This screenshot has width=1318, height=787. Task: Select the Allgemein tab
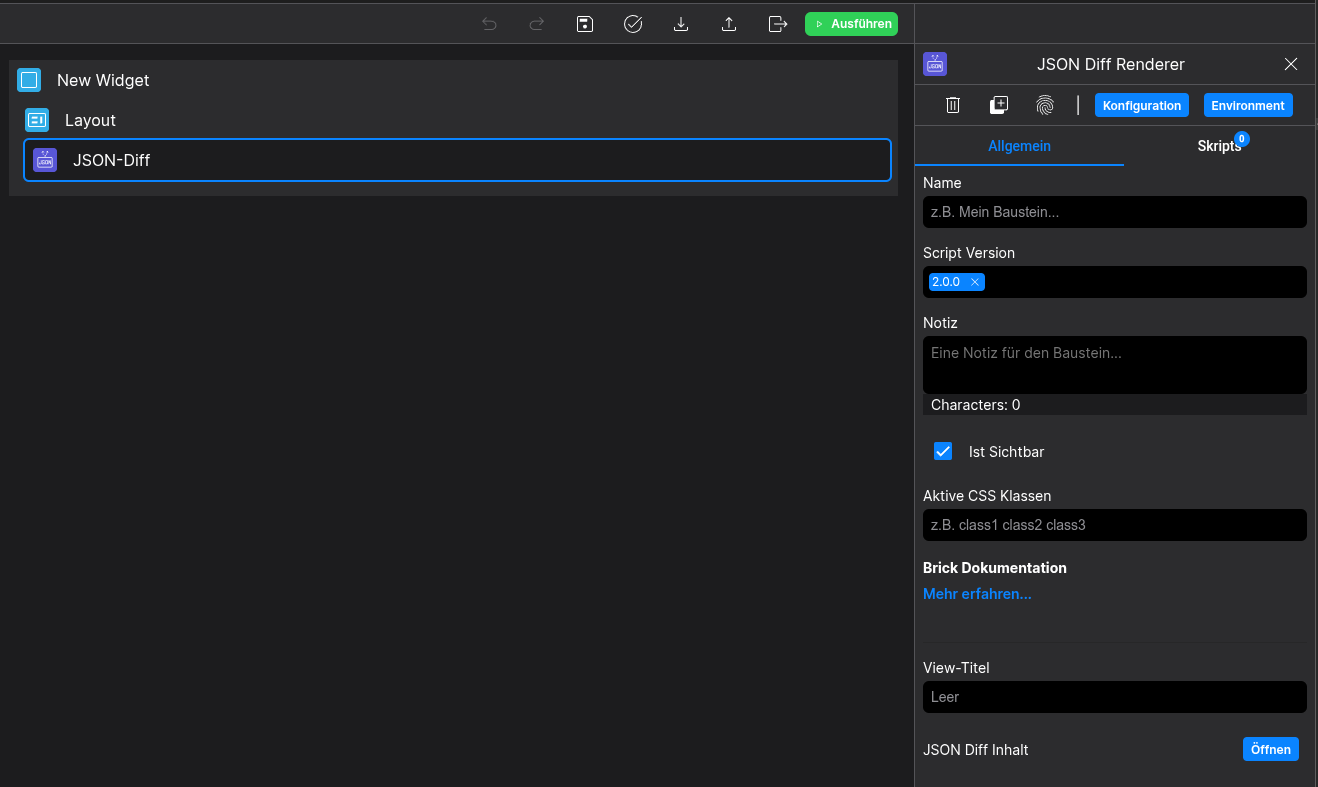1019,146
